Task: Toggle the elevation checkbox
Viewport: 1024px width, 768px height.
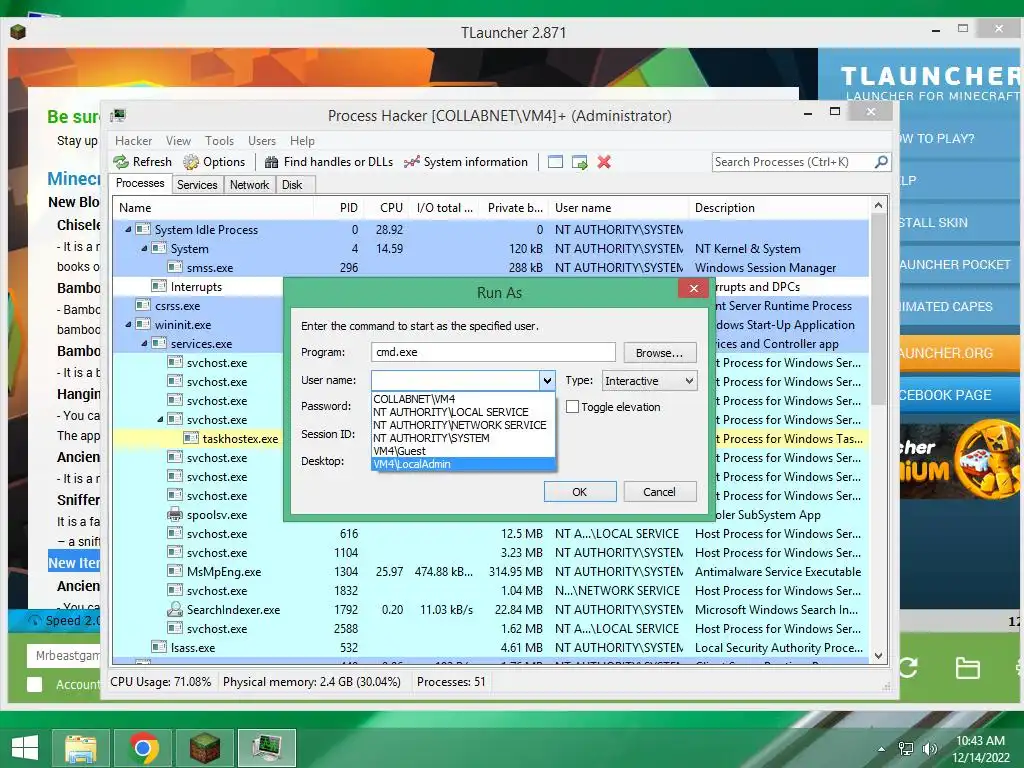Action: [573, 407]
